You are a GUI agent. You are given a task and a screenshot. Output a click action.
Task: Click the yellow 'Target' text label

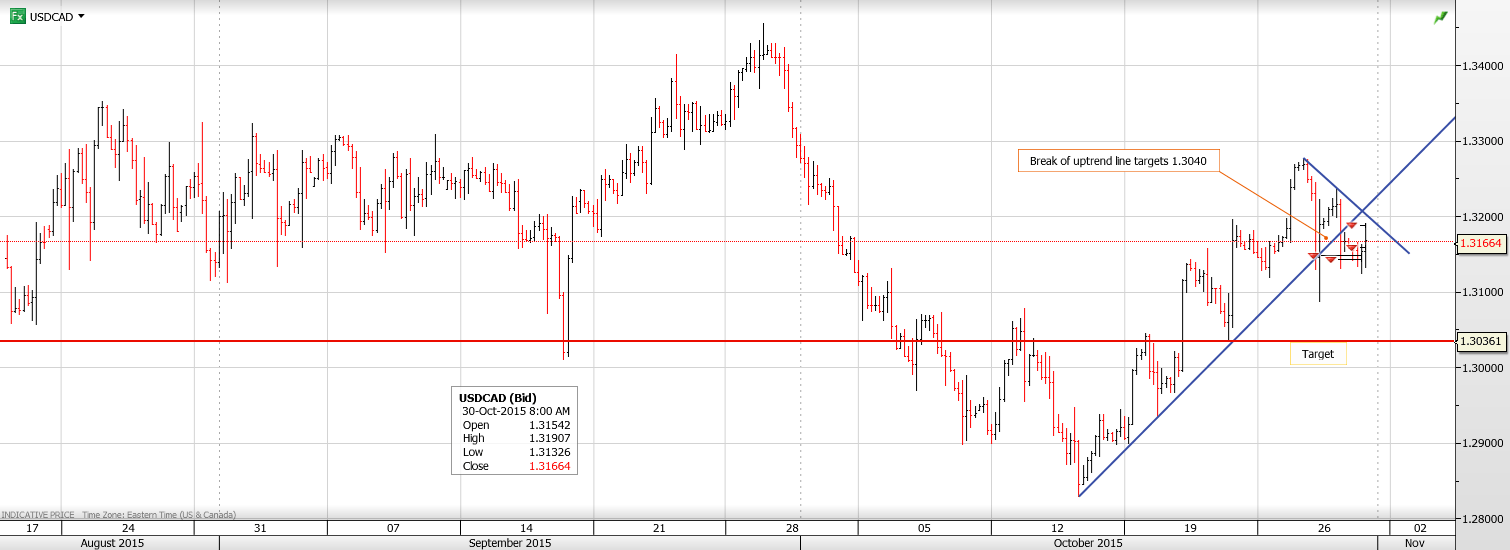pos(1318,354)
